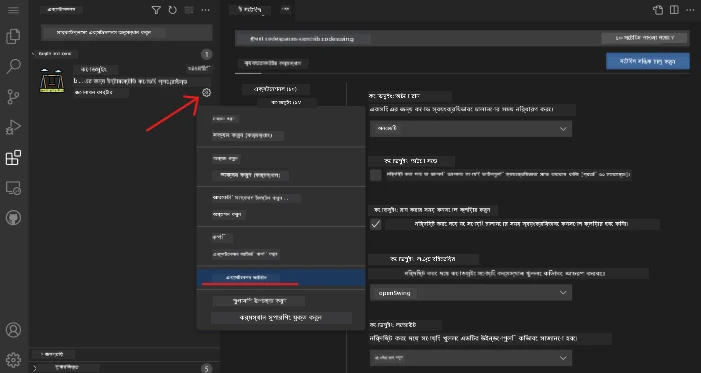This screenshot has height=373, width=701.
Task: Open the Remote Explorer view
Action: click(x=13, y=188)
